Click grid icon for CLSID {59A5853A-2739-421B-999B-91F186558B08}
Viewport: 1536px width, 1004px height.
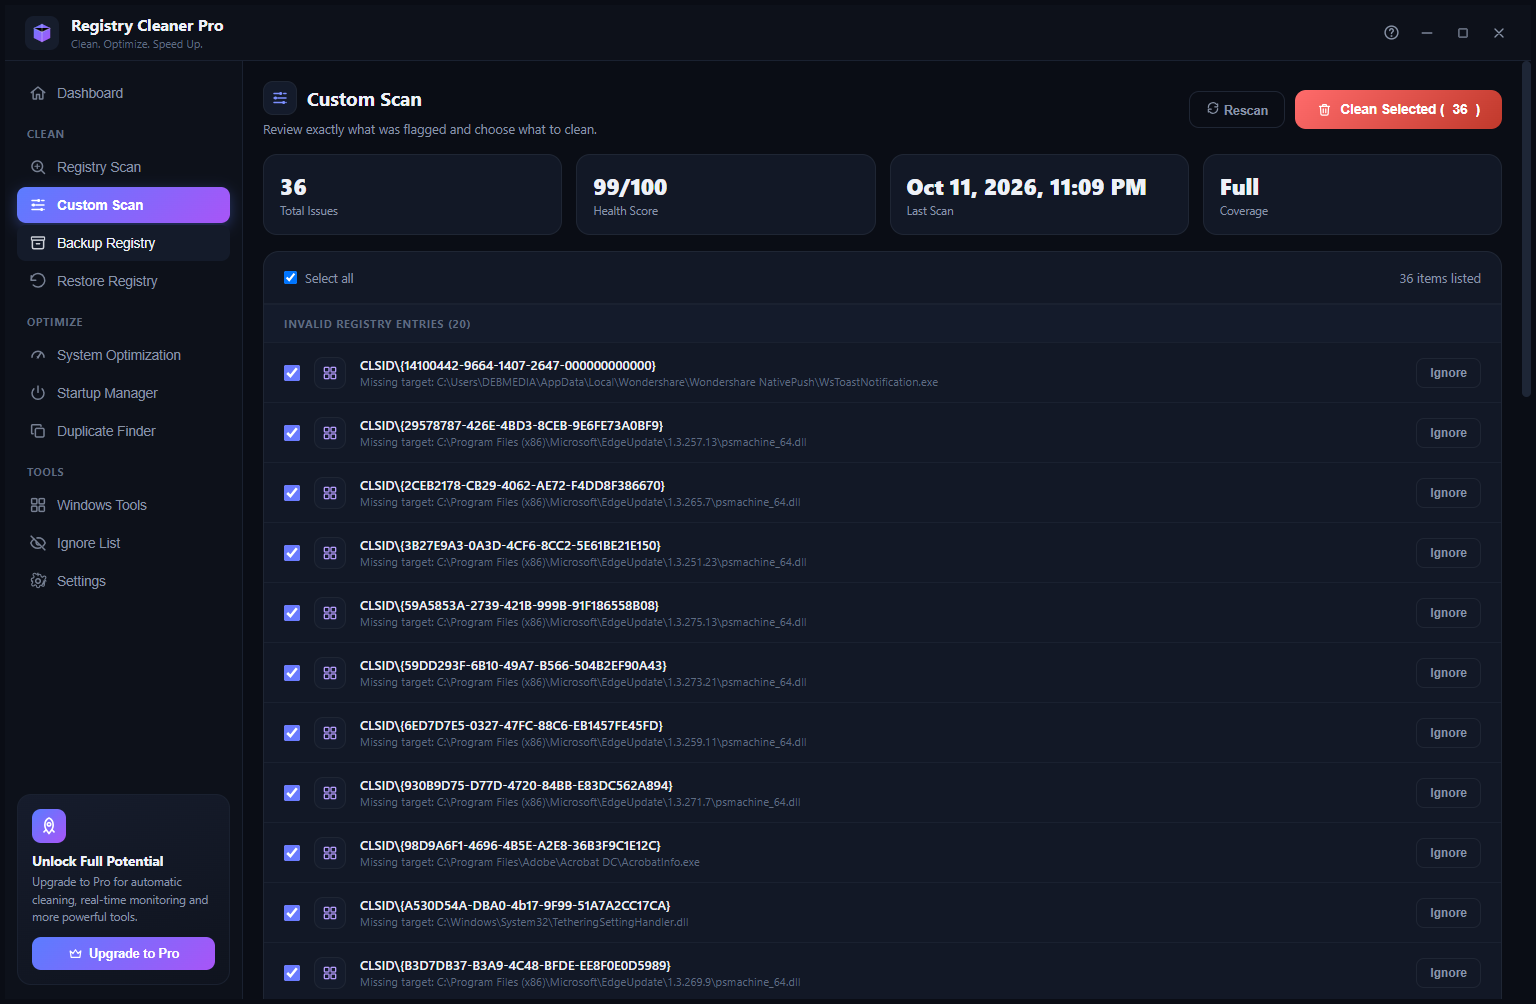tap(330, 613)
